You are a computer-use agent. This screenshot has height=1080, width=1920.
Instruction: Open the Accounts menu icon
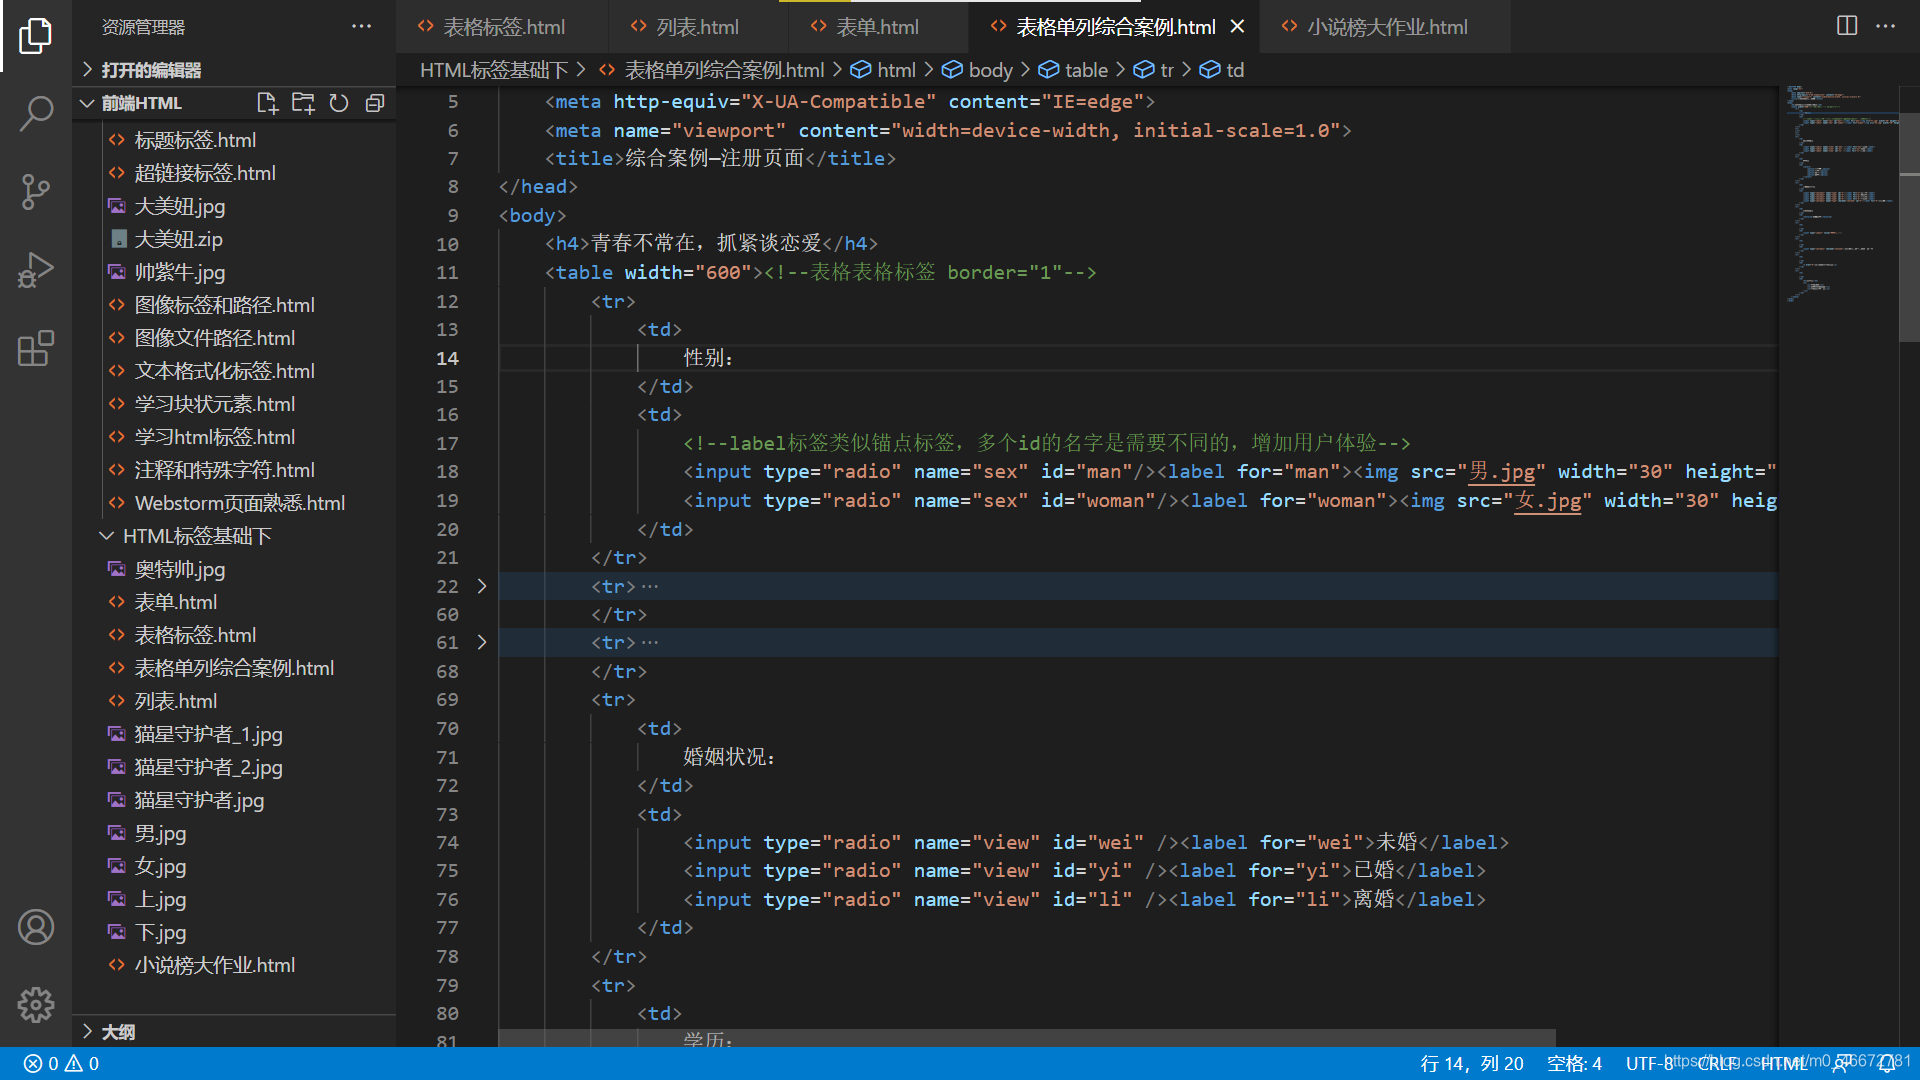36,927
